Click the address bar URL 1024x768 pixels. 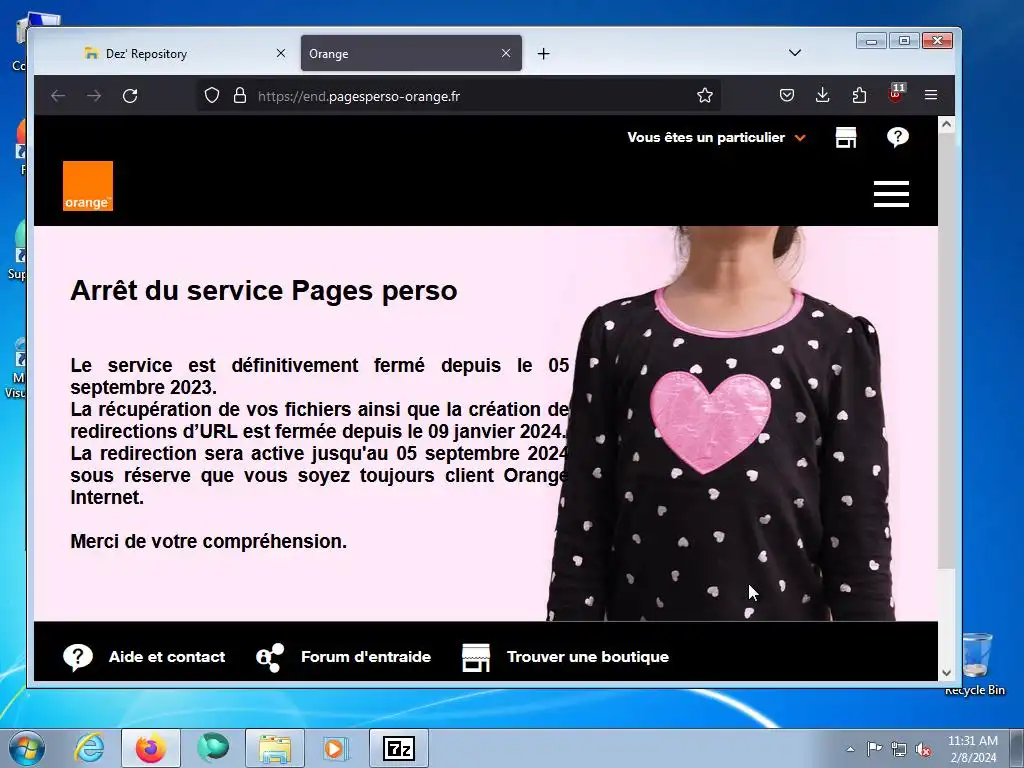coord(359,96)
